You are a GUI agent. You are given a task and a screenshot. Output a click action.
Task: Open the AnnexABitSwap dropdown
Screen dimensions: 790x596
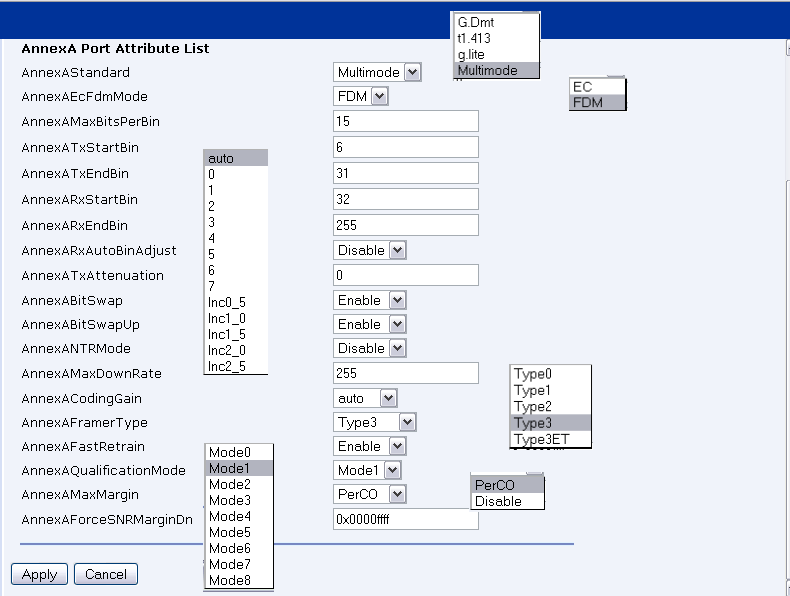coord(369,300)
